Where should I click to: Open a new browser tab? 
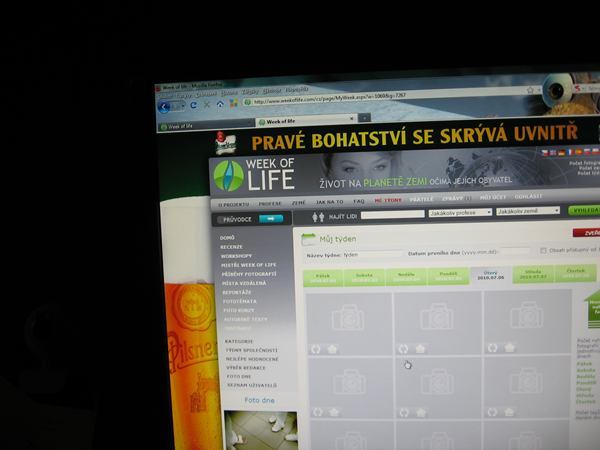pyautogui.click(x=365, y=118)
